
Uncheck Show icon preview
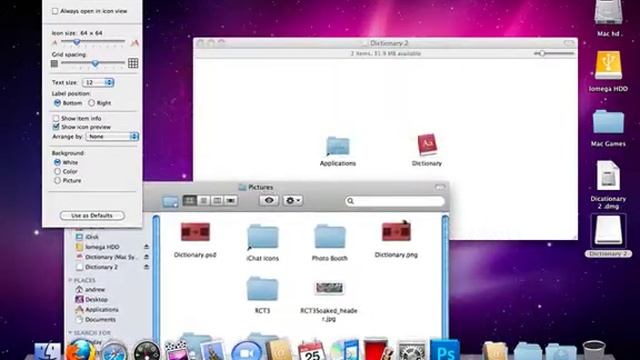pos(56,127)
